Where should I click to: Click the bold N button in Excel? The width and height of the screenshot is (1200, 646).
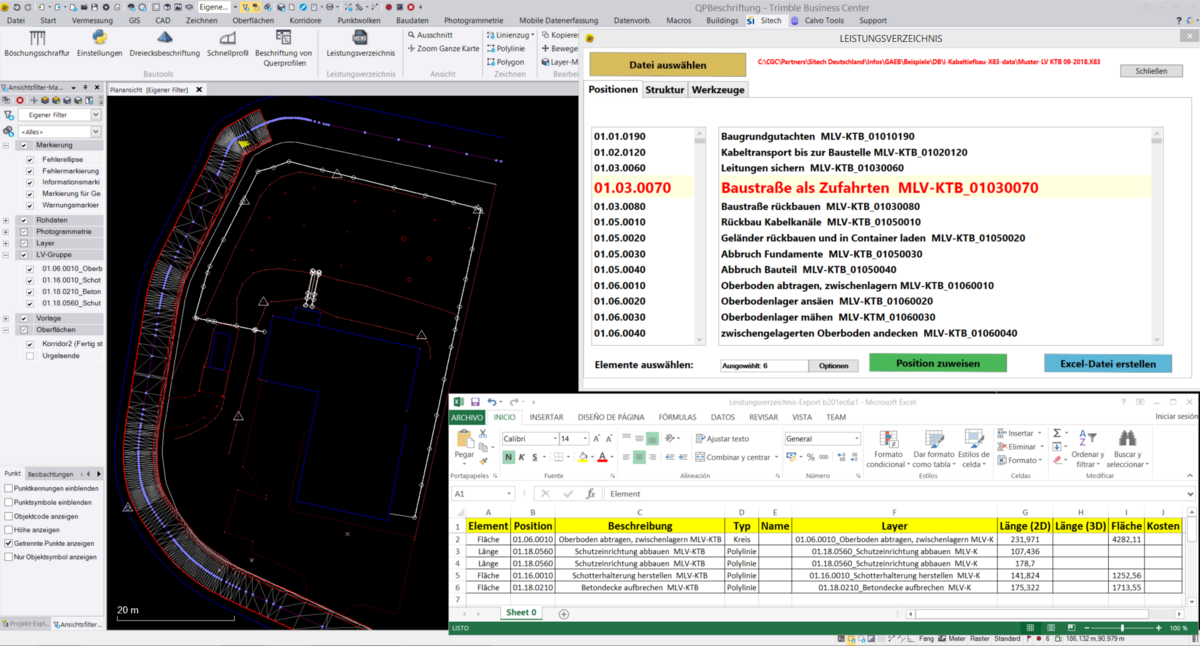(509, 457)
